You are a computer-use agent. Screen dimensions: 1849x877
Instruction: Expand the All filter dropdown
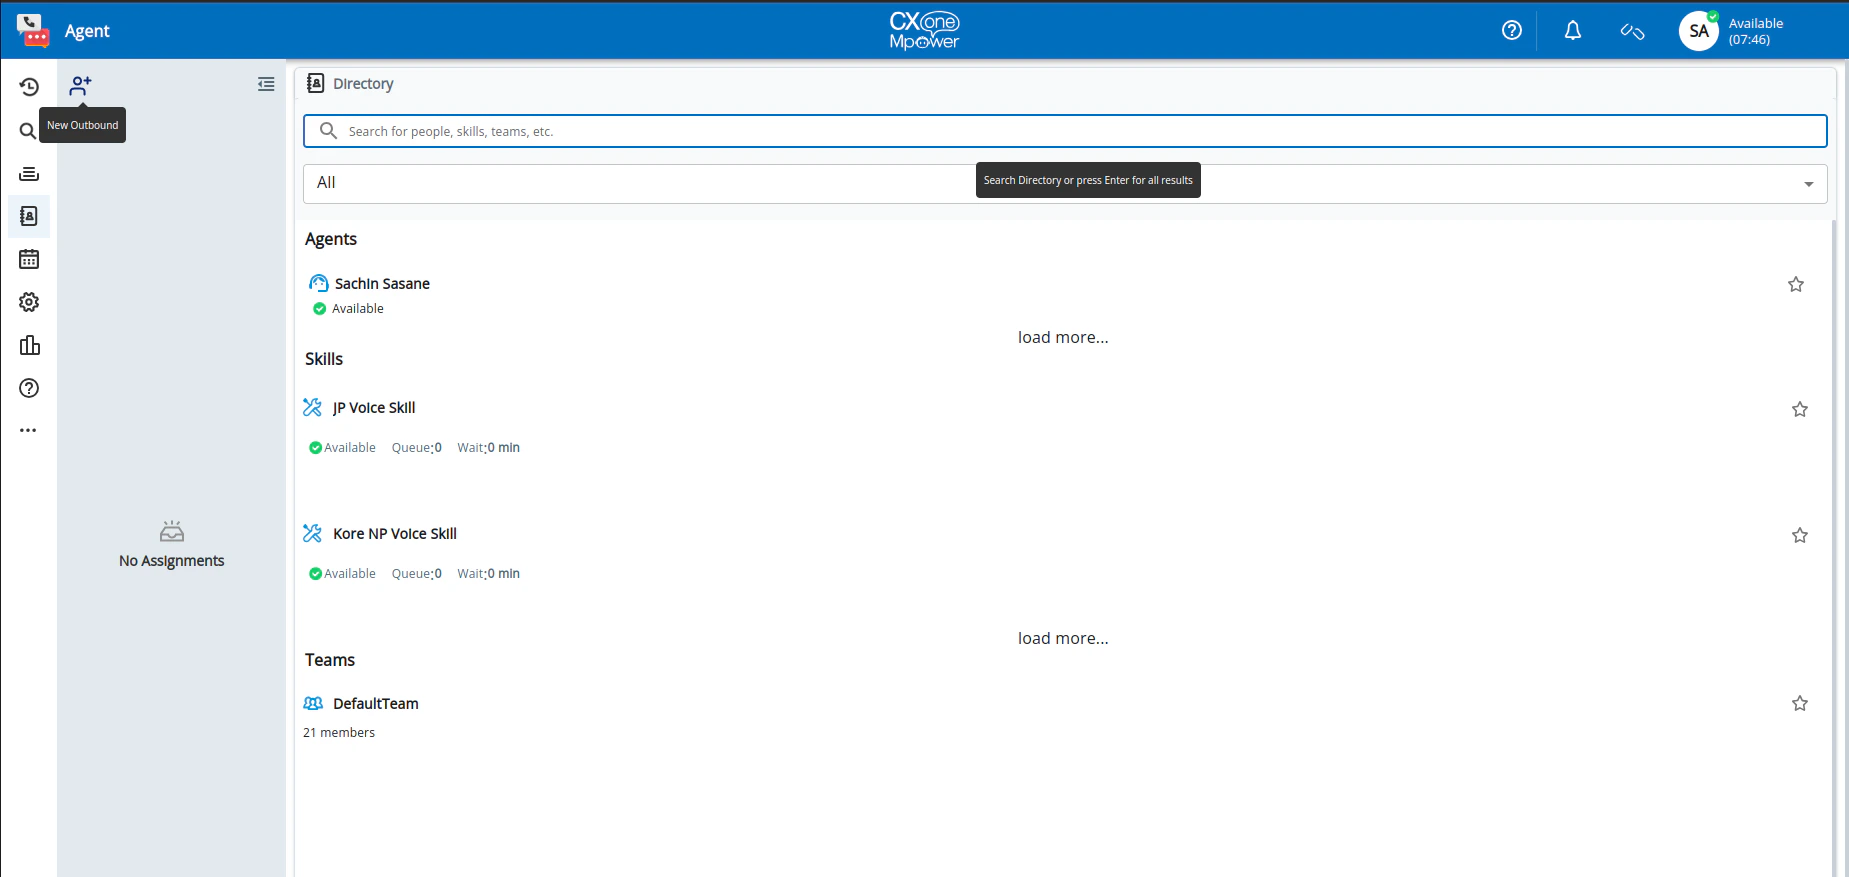[1065, 184]
